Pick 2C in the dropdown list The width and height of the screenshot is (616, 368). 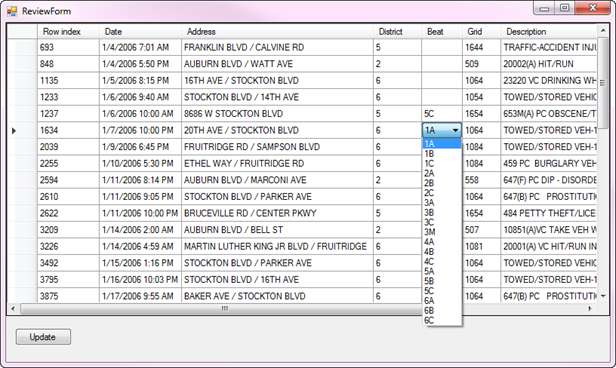tap(442, 193)
